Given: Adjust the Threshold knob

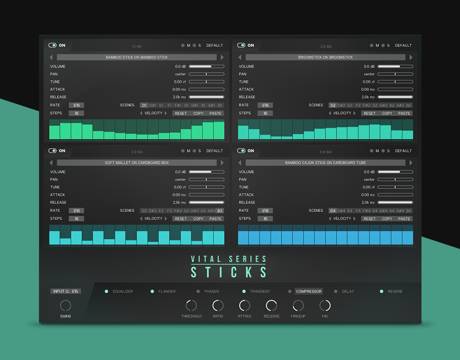Looking at the screenshot, I should click(191, 305).
